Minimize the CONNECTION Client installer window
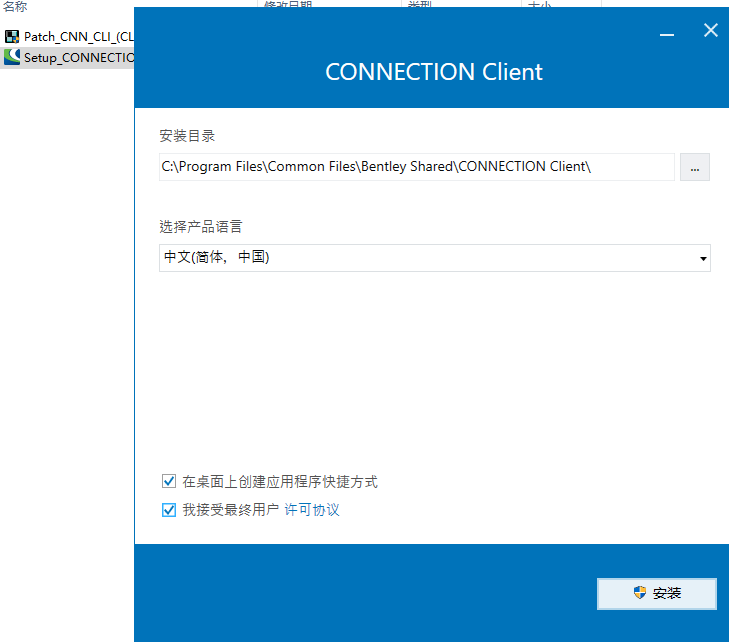The height and width of the screenshot is (642, 729). [x=667, y=32]
